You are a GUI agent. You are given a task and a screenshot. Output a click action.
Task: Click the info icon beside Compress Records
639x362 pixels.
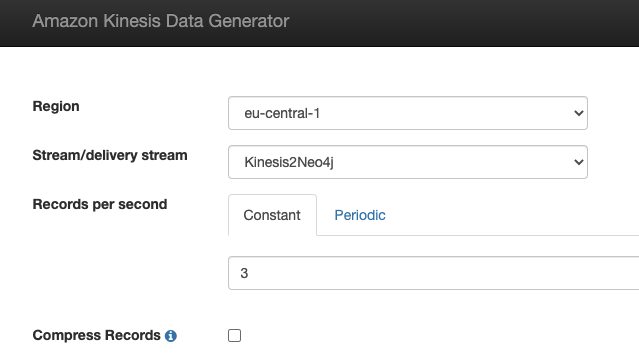(x=171, y=336)
